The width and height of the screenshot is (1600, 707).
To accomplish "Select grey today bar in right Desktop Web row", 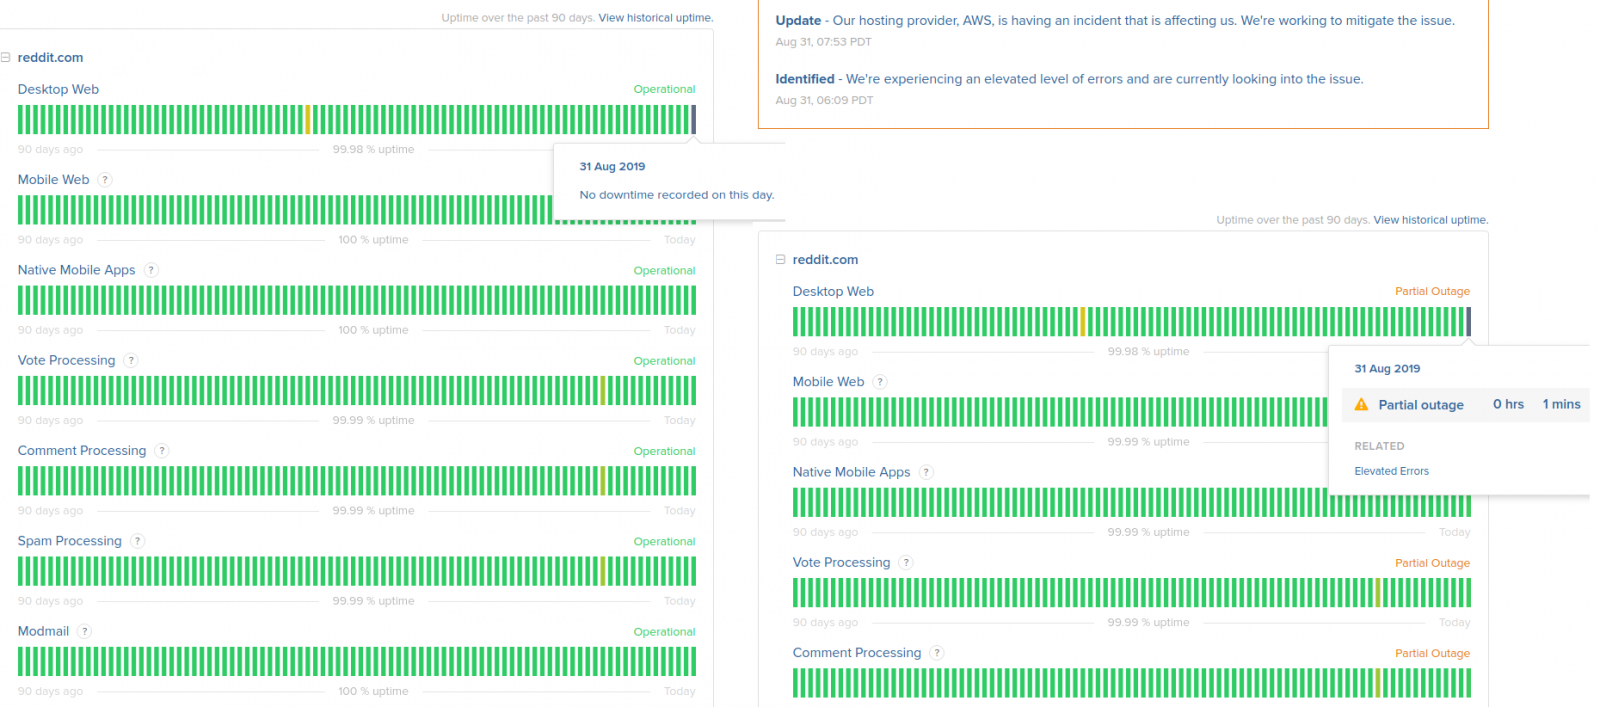I will click(x=1468, y=322).
